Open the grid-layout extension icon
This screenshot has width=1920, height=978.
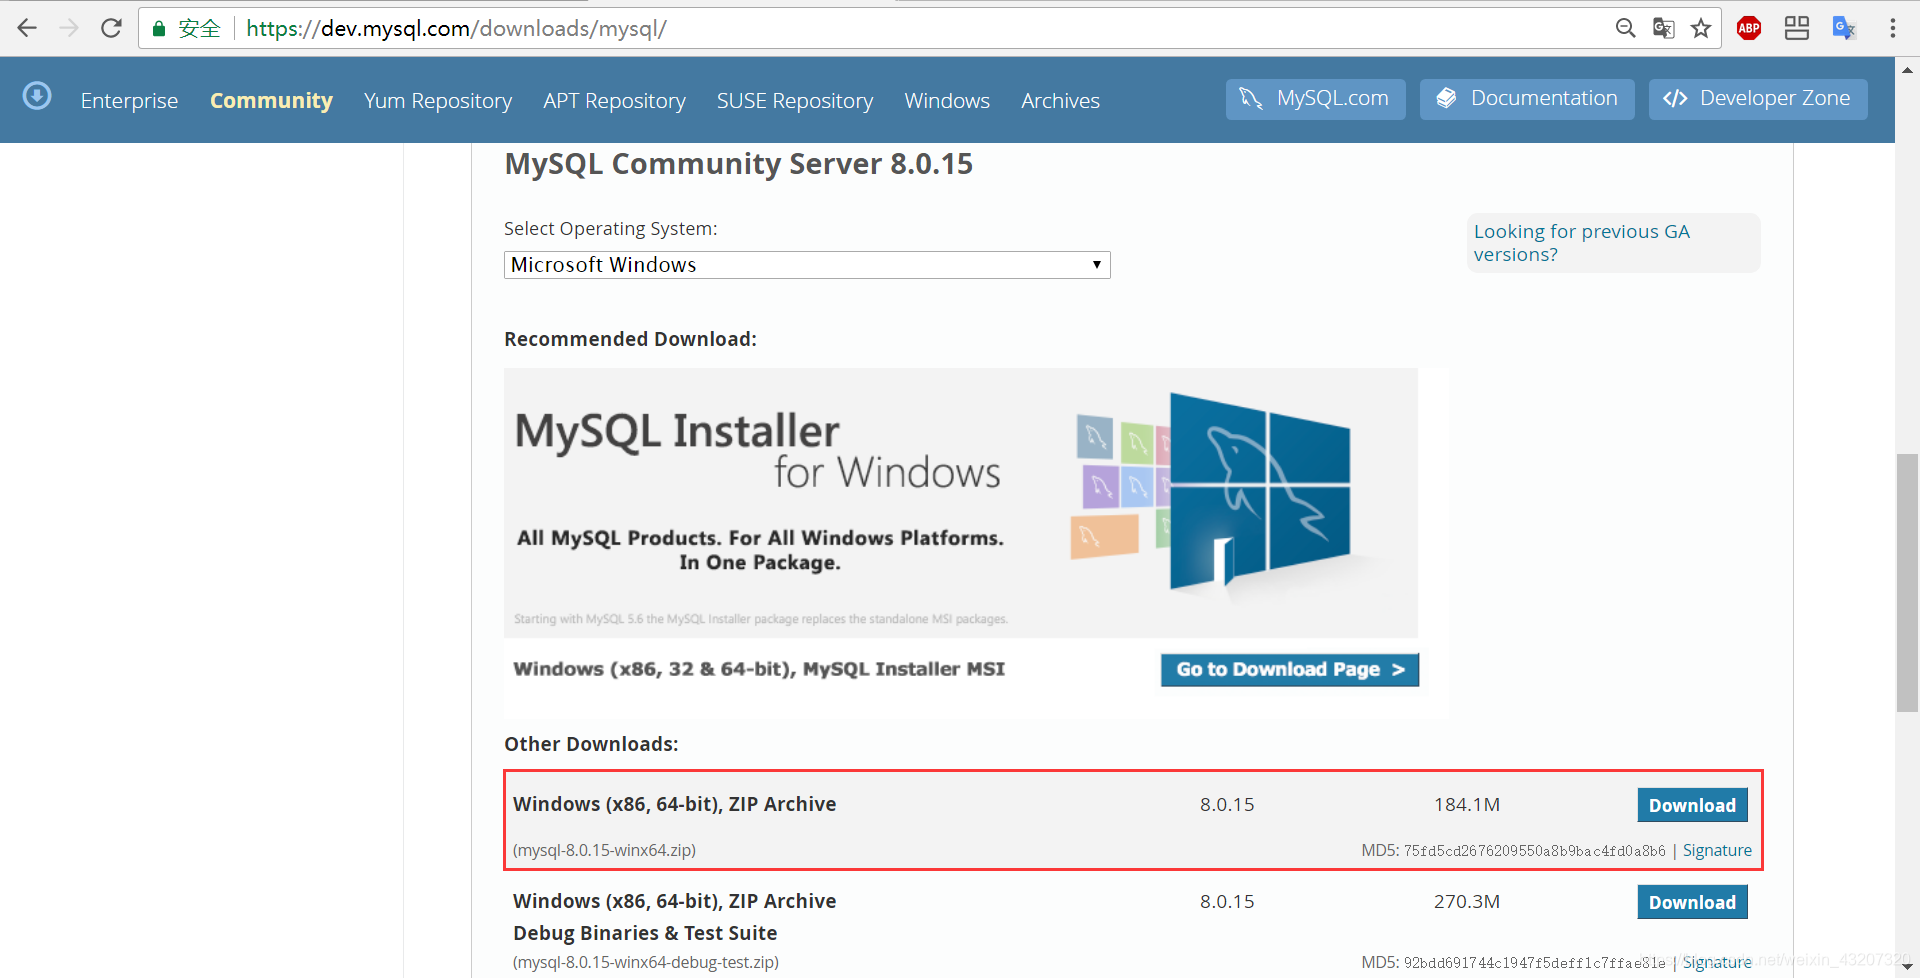(1797, 28)
